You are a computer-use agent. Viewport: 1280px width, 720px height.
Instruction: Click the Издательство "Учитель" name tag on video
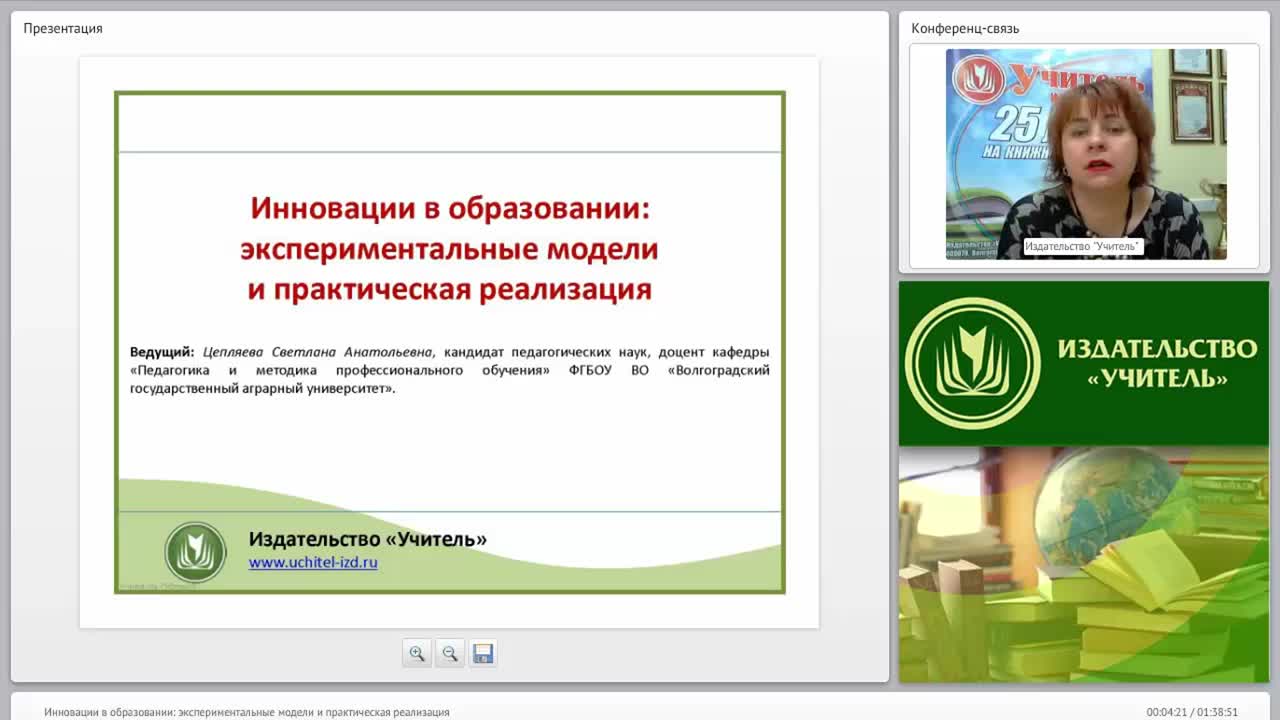coord(1083,246)
